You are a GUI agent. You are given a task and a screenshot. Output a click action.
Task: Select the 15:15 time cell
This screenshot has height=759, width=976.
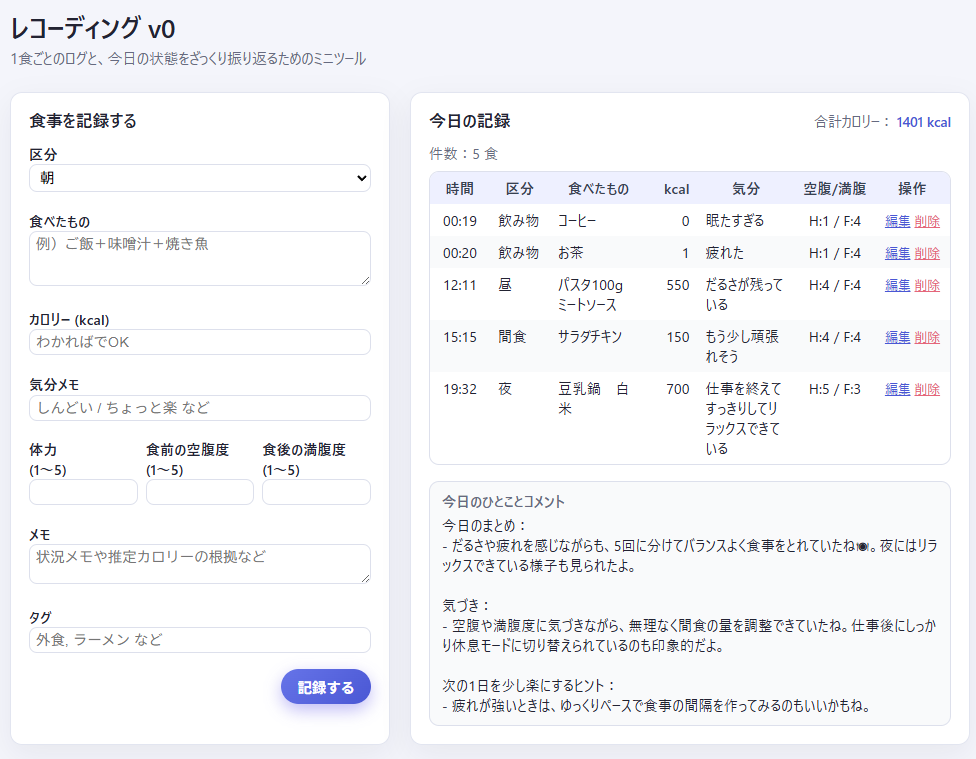coord(459,337)
